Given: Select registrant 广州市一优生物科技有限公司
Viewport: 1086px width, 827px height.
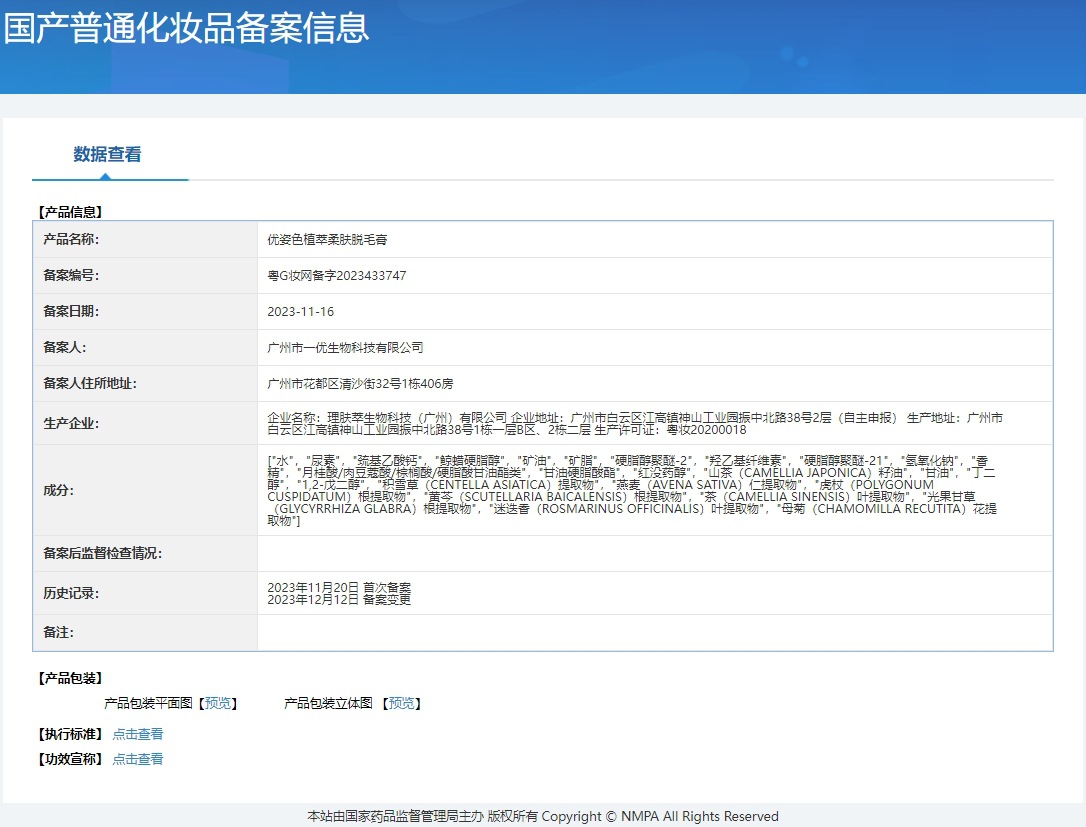Looking at the screenshot, I should coord(345,348).
